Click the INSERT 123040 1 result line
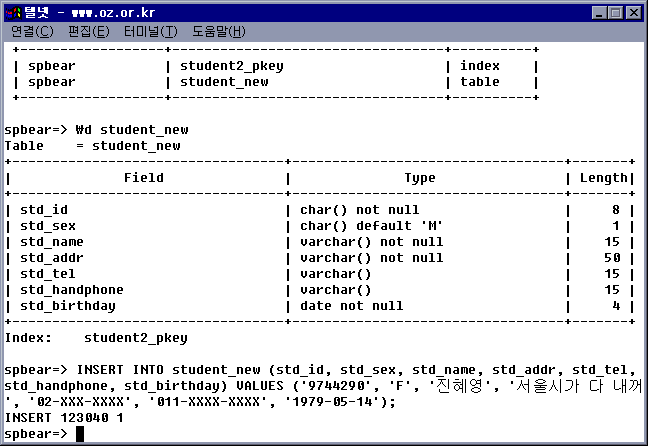Image resolution: width=648 pixels, height=446 pixels. (x=64, y=418)
